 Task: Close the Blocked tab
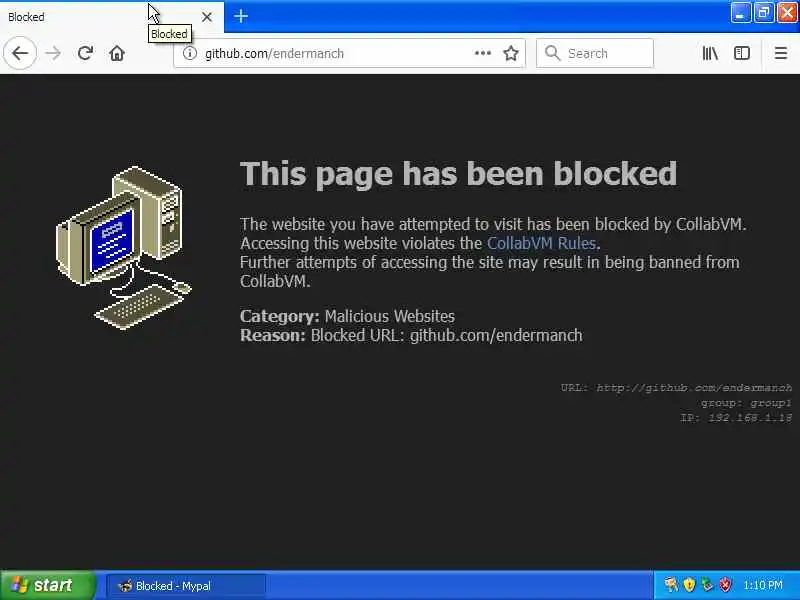tap(207, 17)
